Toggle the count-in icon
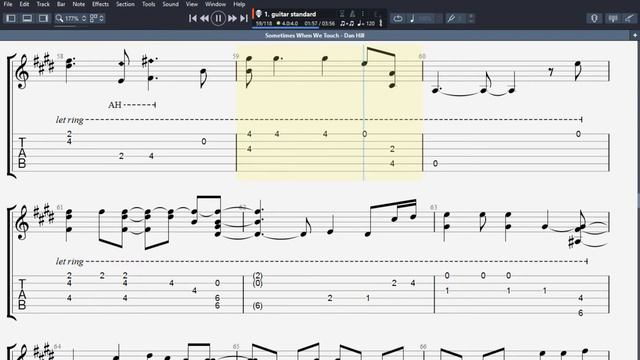Viewport: 640px width, 360px height. tap(342, 14)
